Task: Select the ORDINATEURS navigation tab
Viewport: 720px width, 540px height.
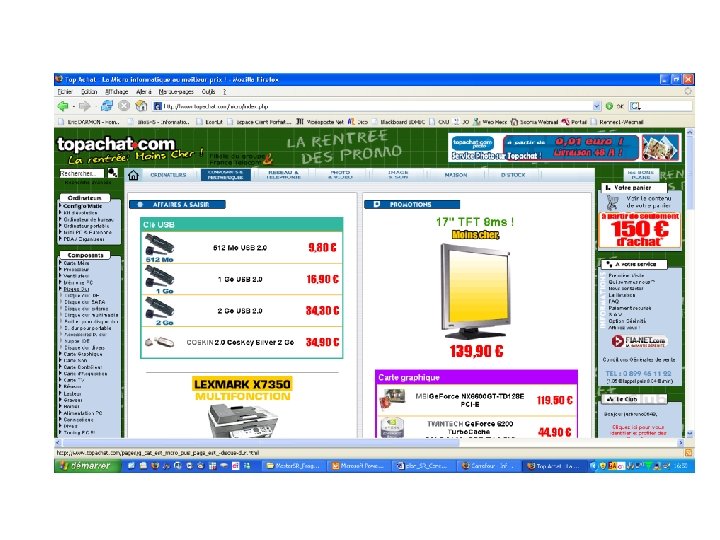Action: [x=169, y=175]
